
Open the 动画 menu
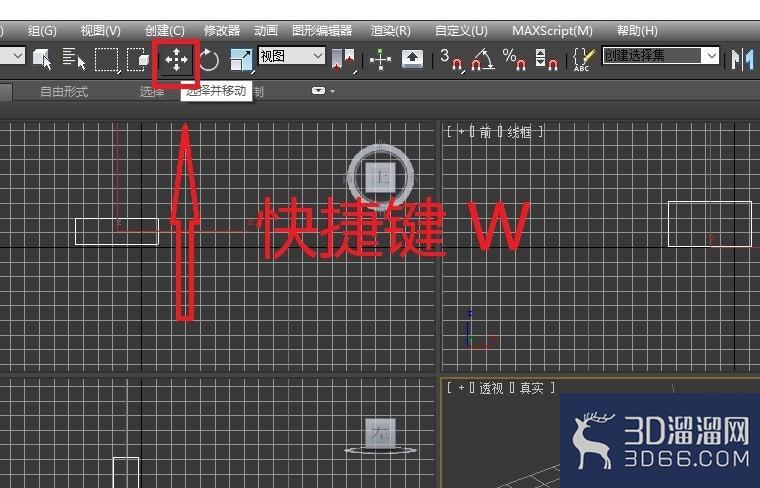[266, 31]
